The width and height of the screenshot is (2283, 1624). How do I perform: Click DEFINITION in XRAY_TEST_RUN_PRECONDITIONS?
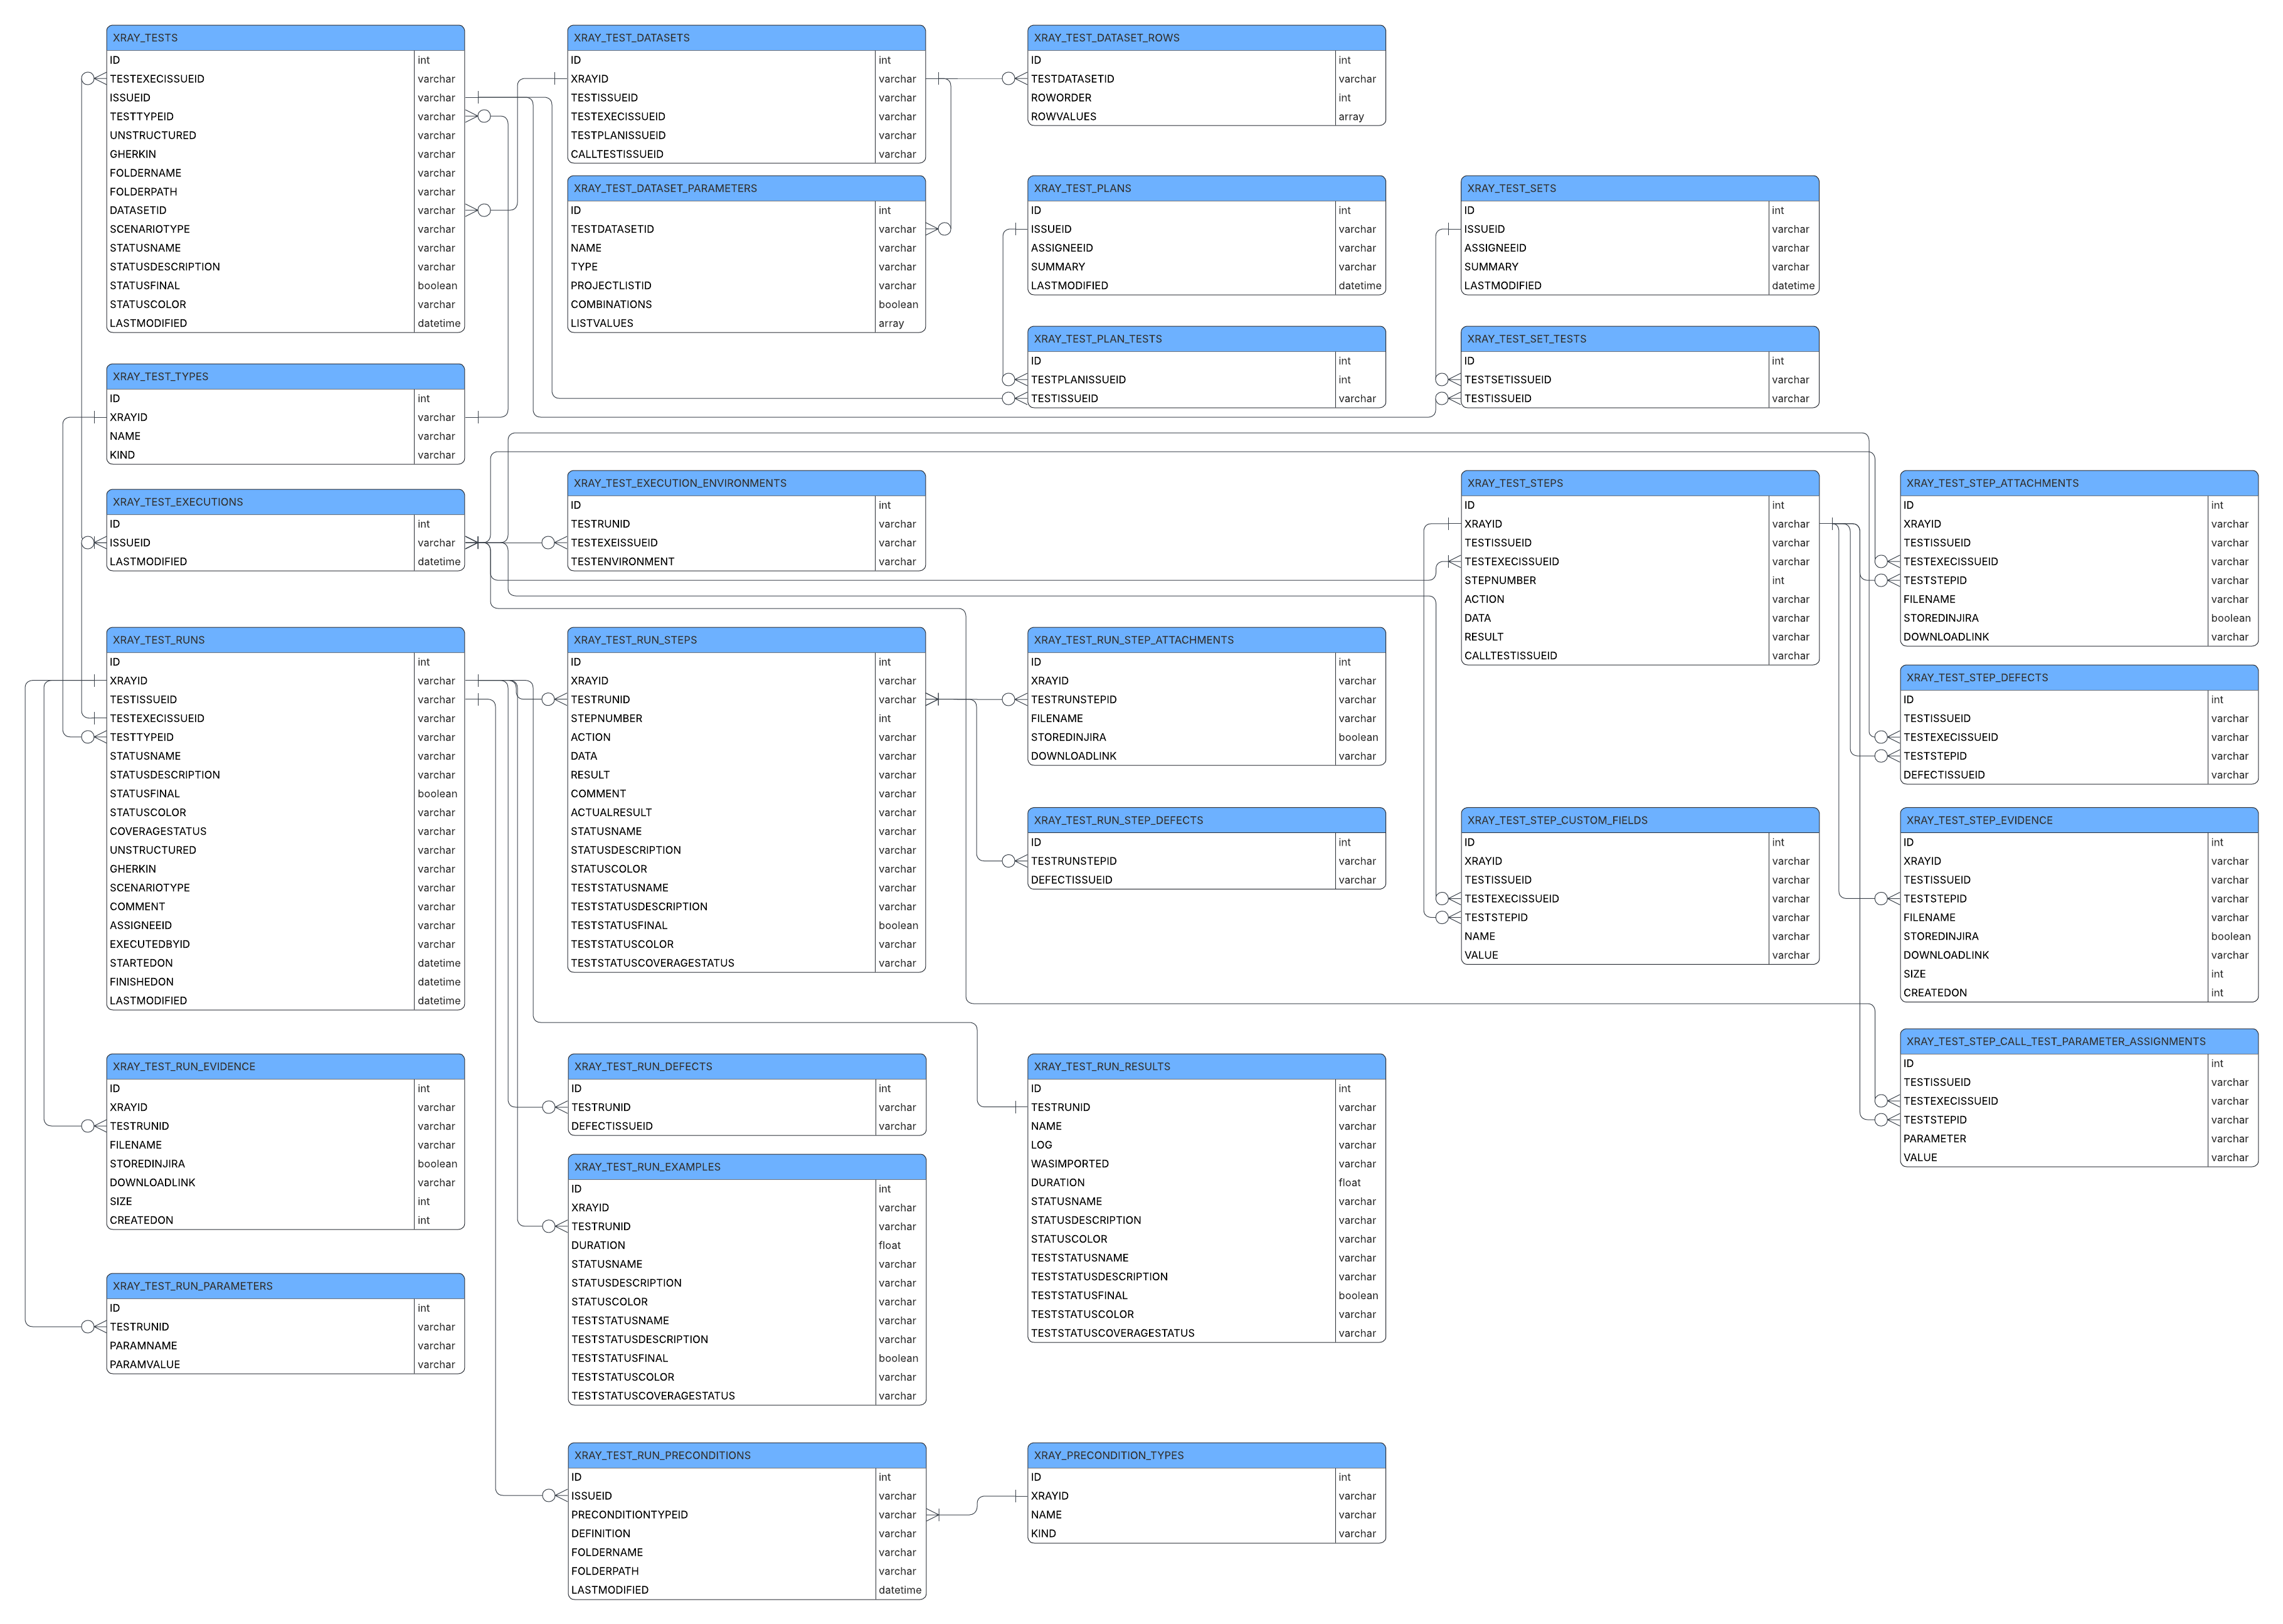click(746, 1534)
